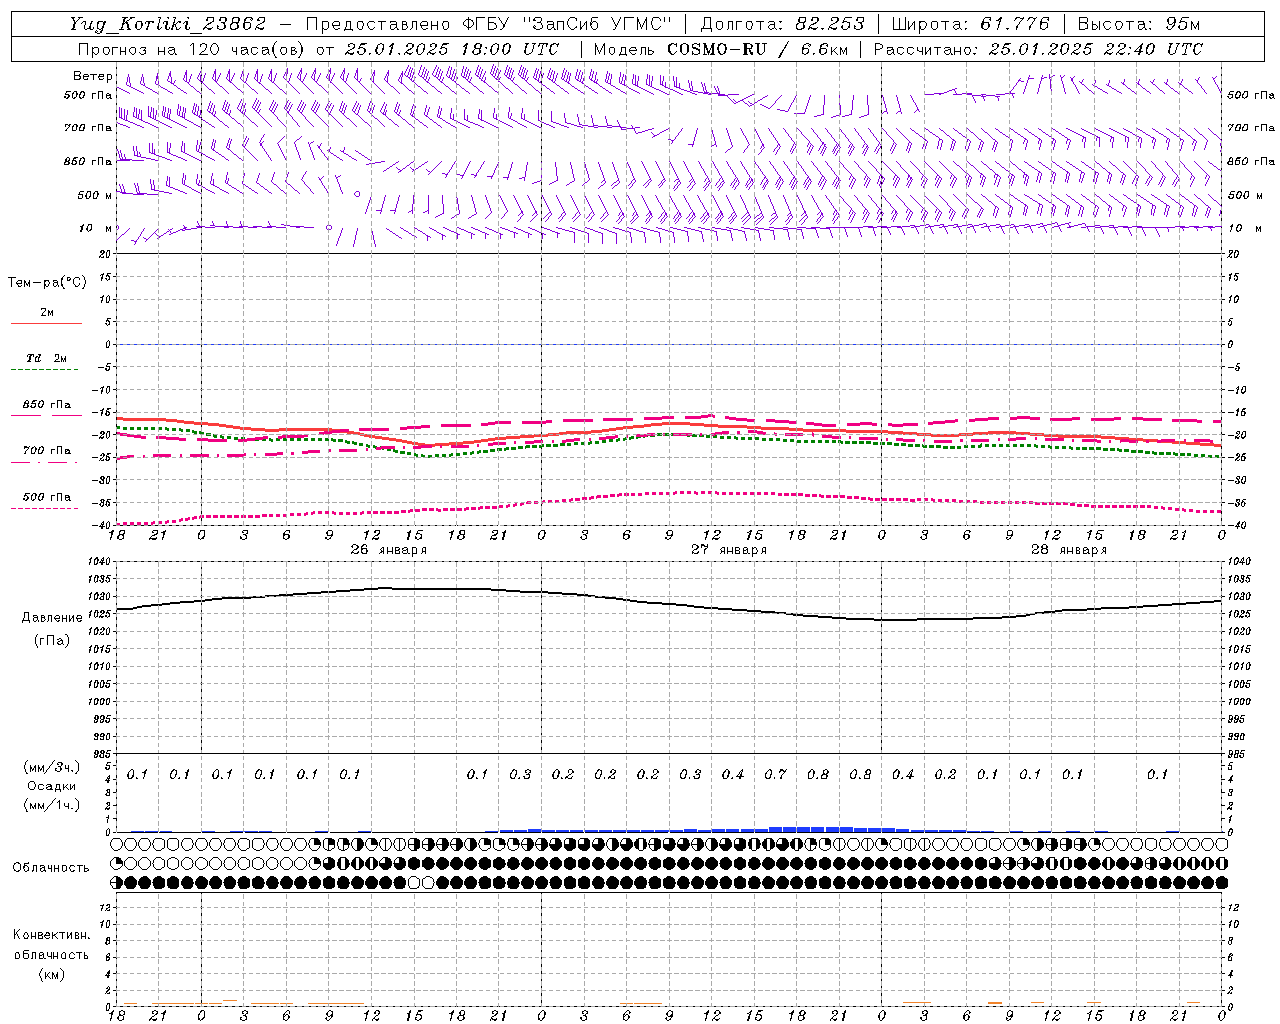This screenshot has height=1024, width=1280.
Task: Click the 12 convective cloud axis label on left
Action: 105,908
